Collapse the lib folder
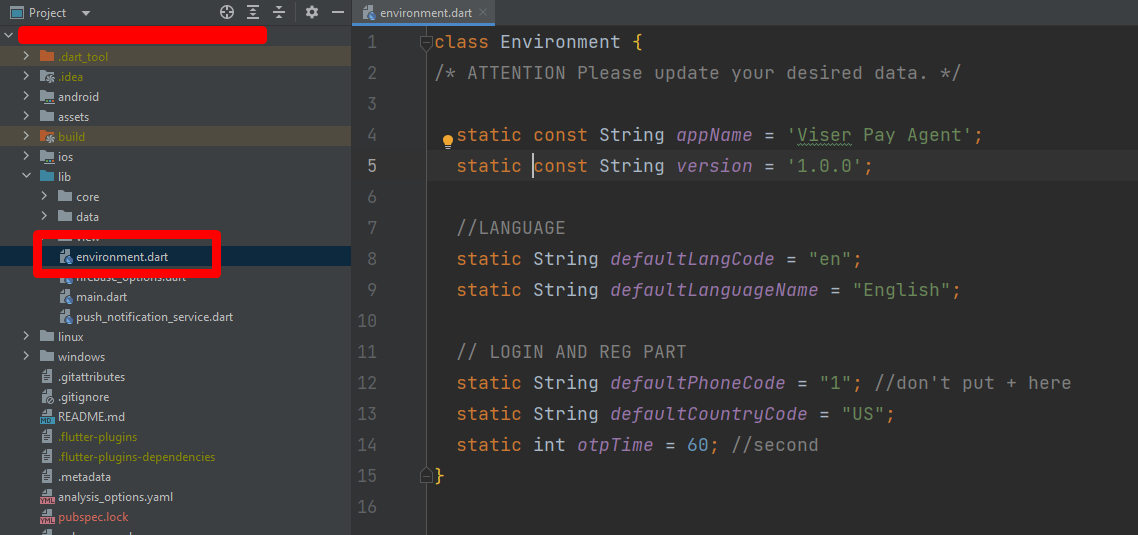 click(x=26, y=177)
